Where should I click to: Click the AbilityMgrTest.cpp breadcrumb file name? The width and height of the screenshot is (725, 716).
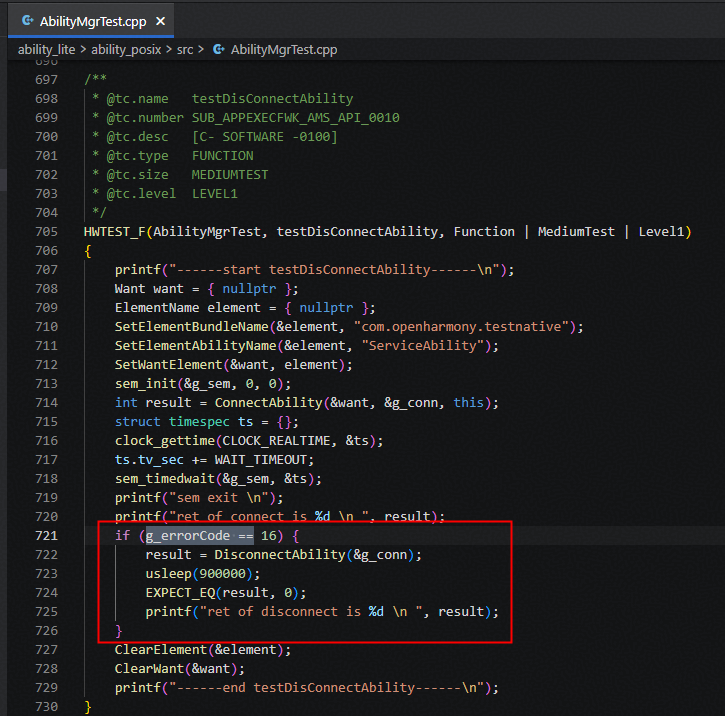tap(284, 49)
